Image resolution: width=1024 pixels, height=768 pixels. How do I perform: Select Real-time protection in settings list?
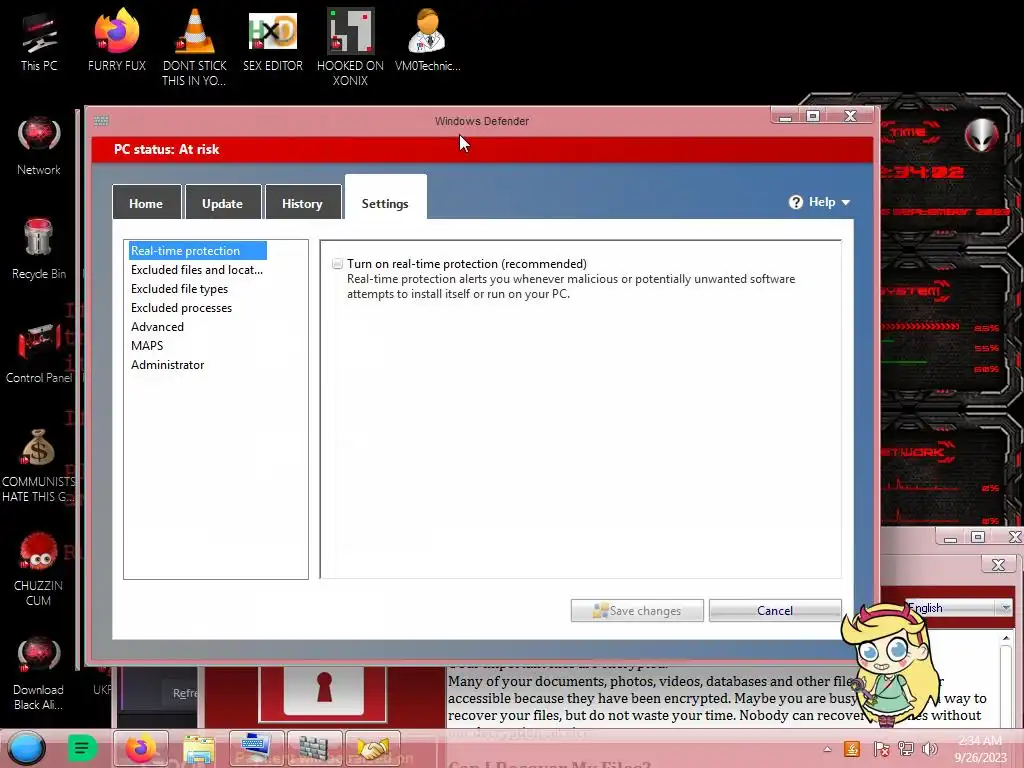(198, 251)
